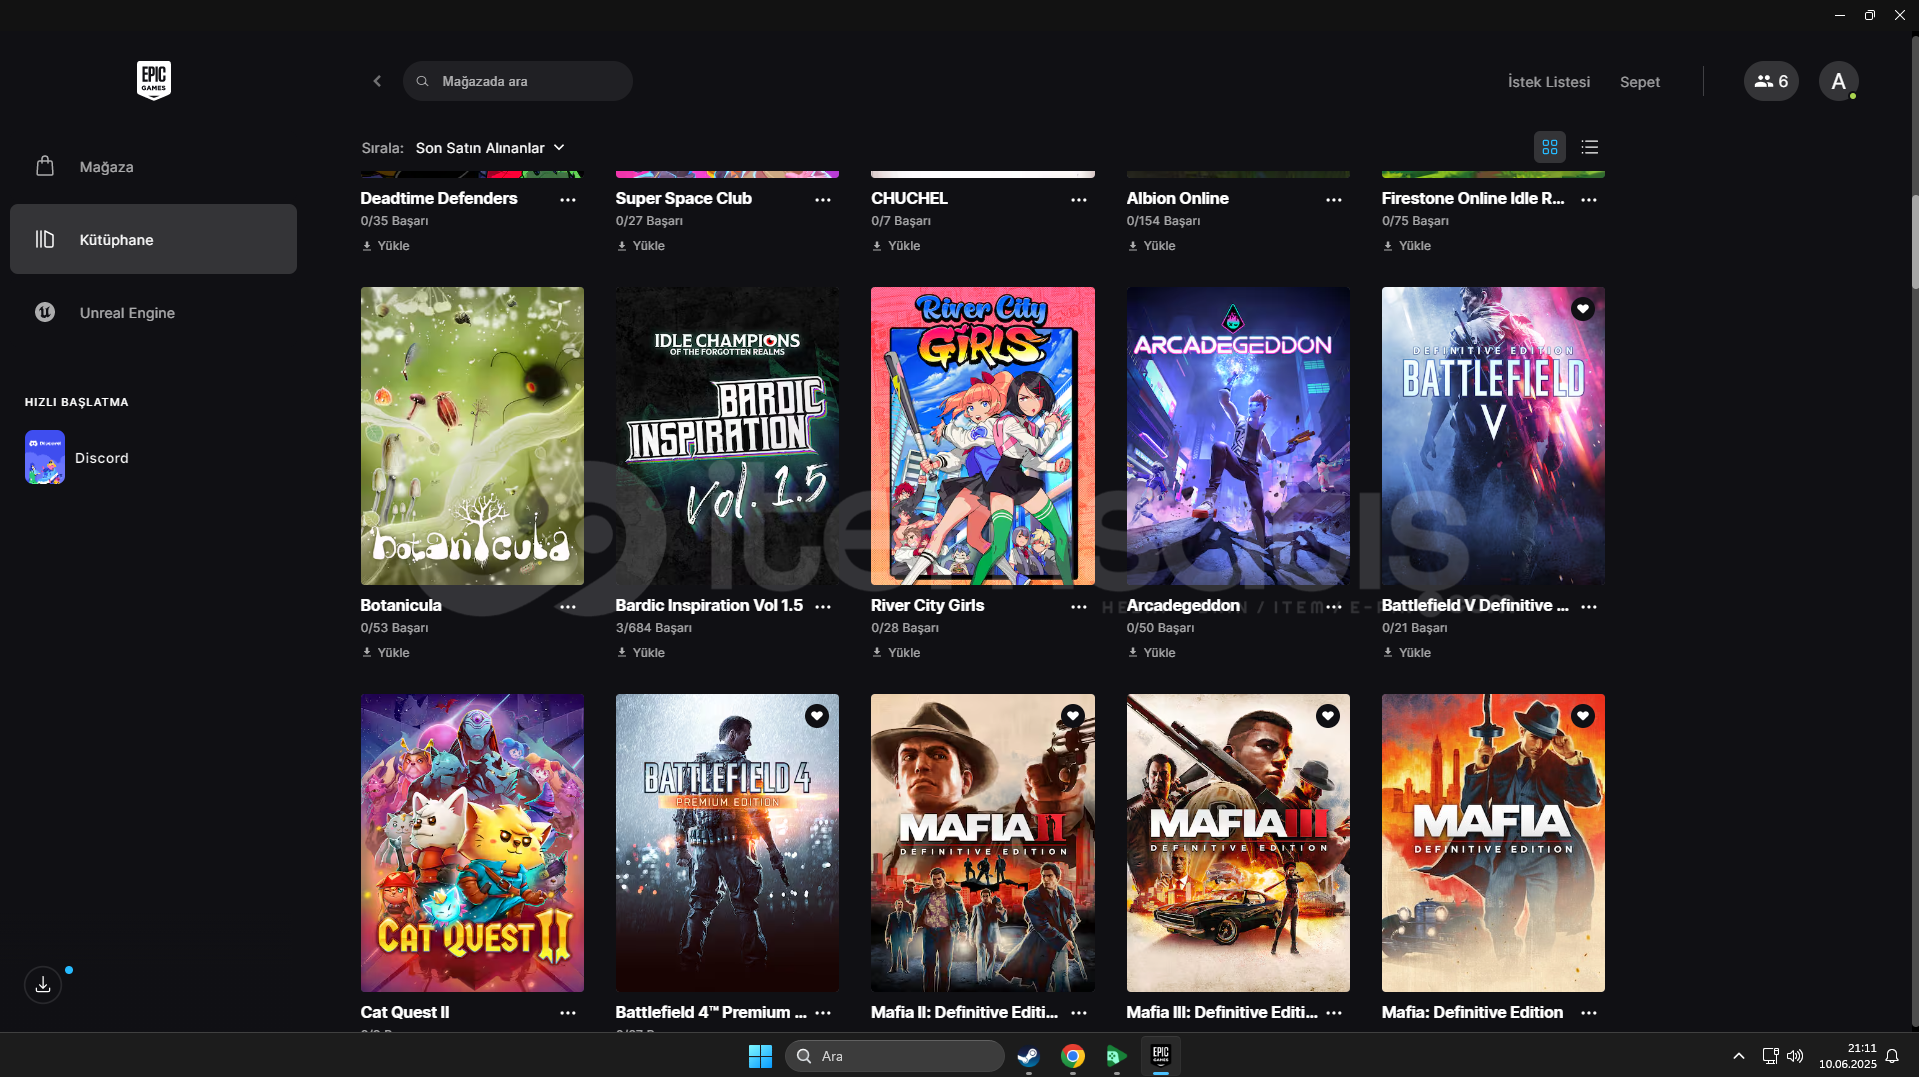Open Arcadegeddon cover art
The height and width of the screenshot is (1077, 1919).
point(1238,436)
